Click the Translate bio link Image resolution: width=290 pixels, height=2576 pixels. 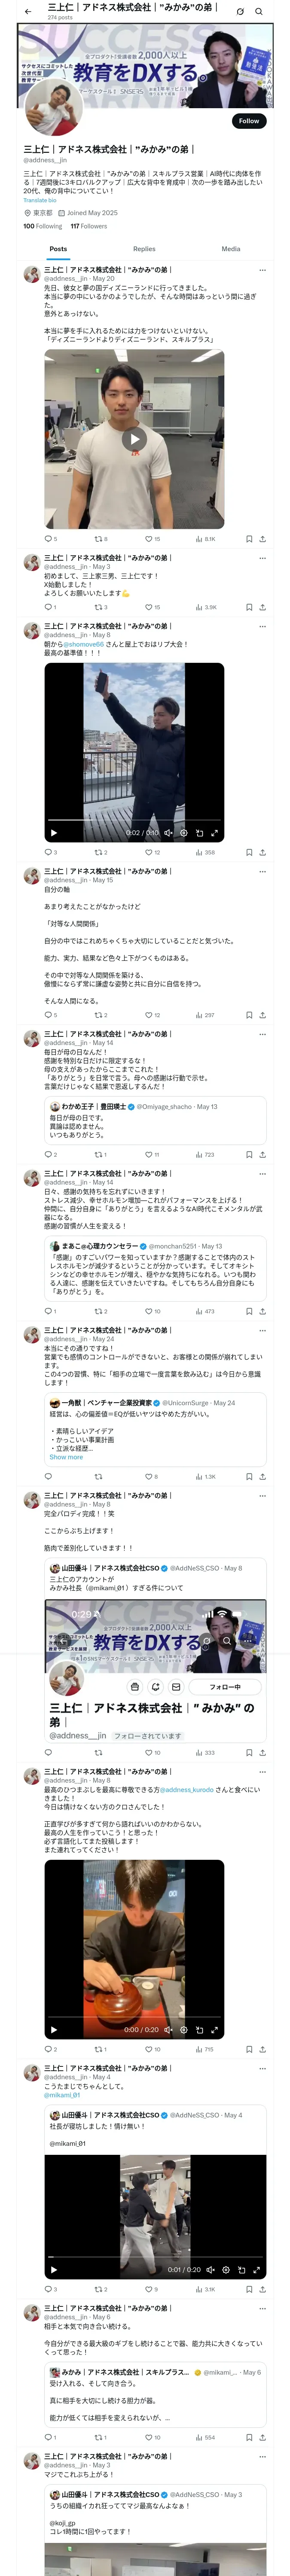coord(40,200)
